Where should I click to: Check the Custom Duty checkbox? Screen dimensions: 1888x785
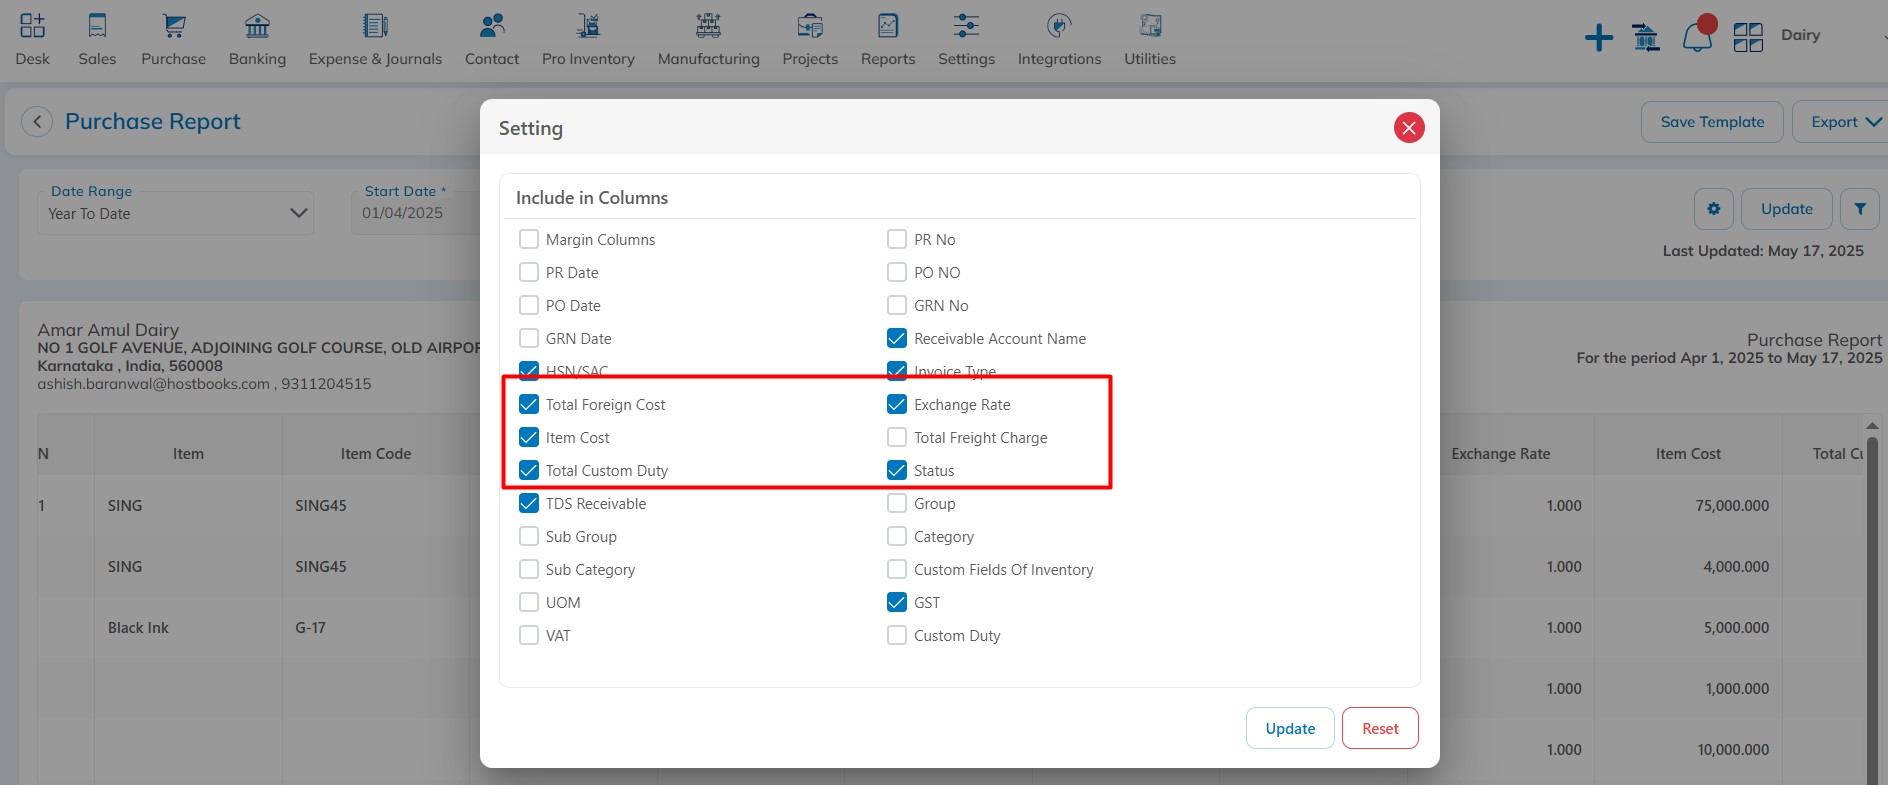897,635
